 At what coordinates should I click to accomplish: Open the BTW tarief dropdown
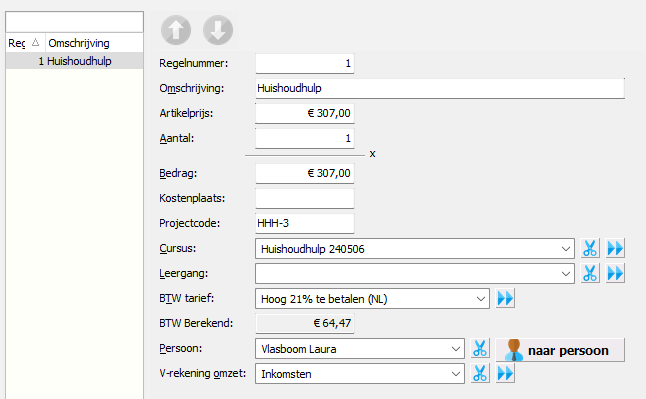(372, 298)
